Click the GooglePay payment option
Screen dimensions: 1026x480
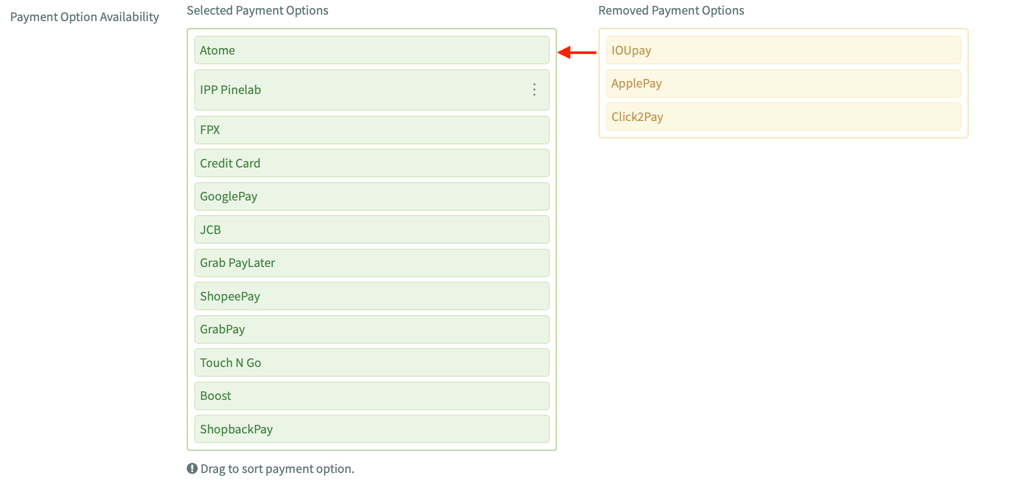[x=371, y=196]
